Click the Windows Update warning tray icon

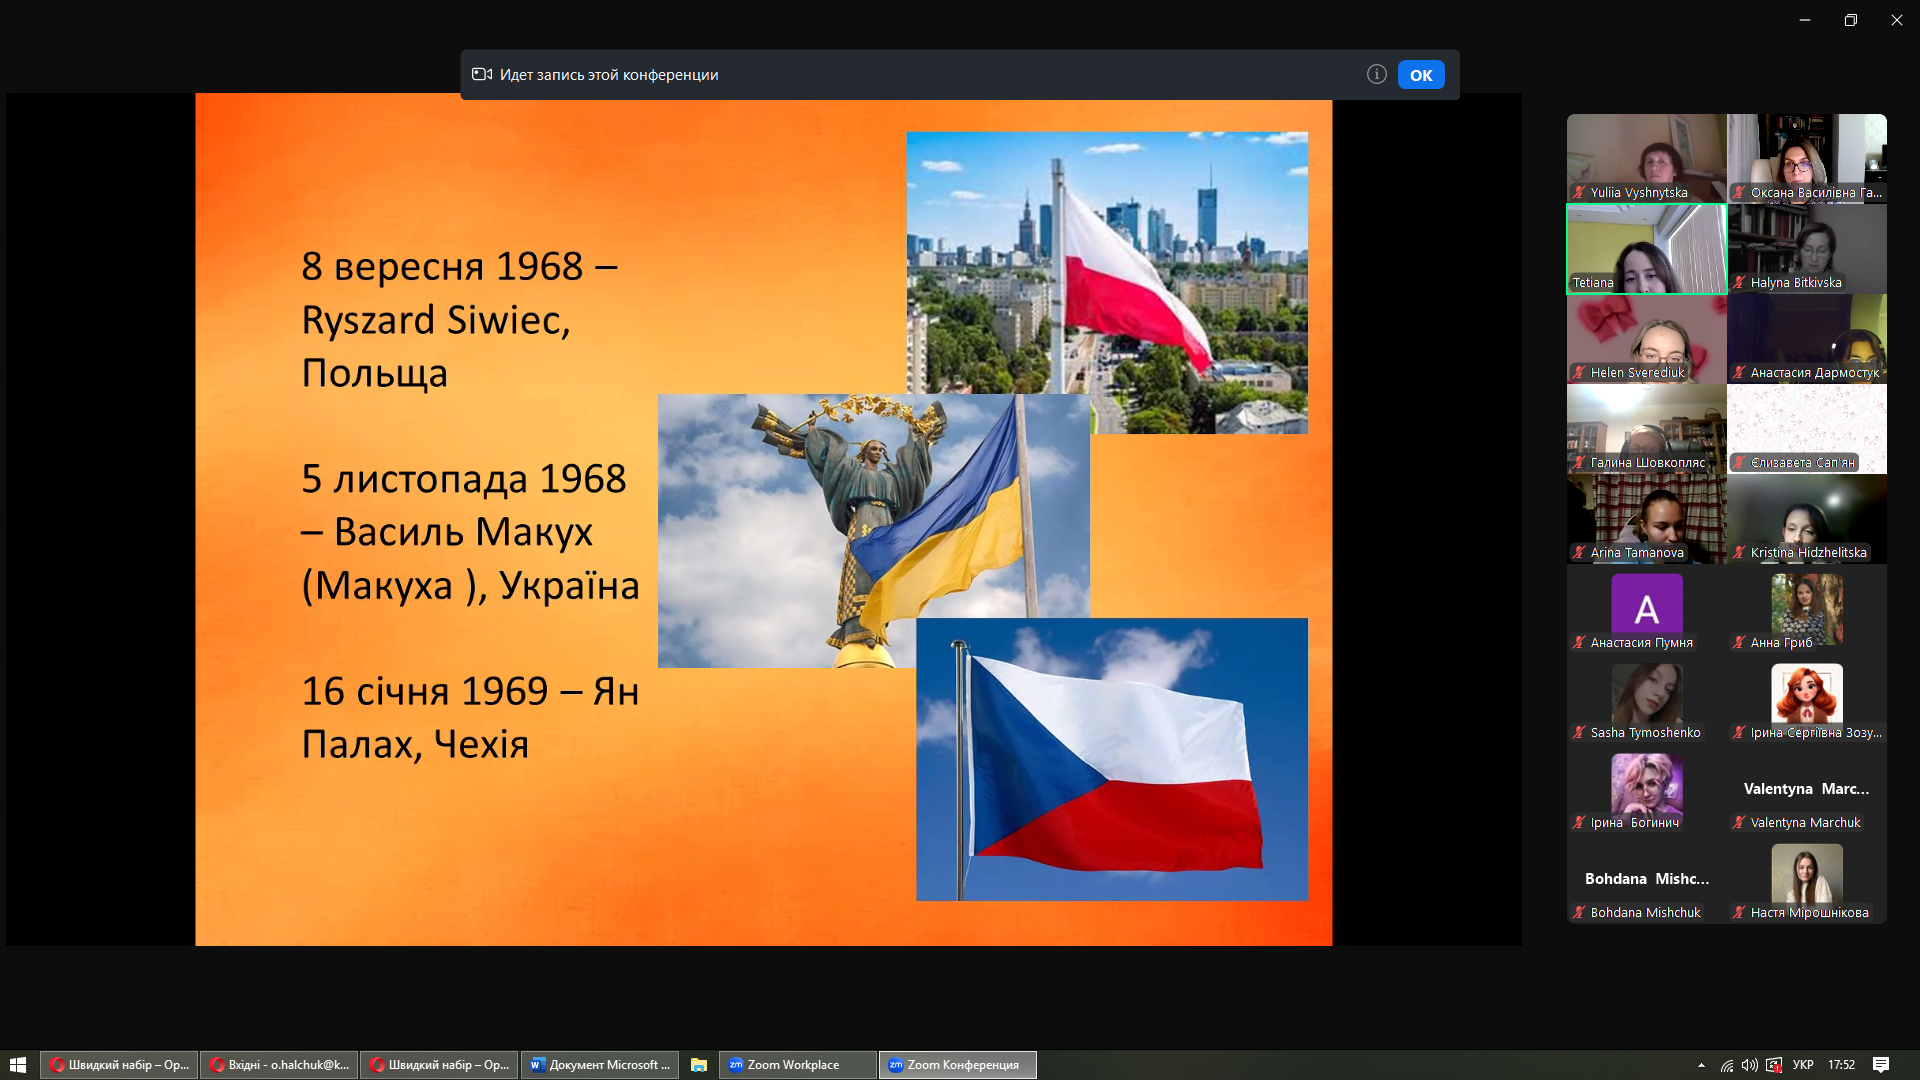tap(1774, 1065)
